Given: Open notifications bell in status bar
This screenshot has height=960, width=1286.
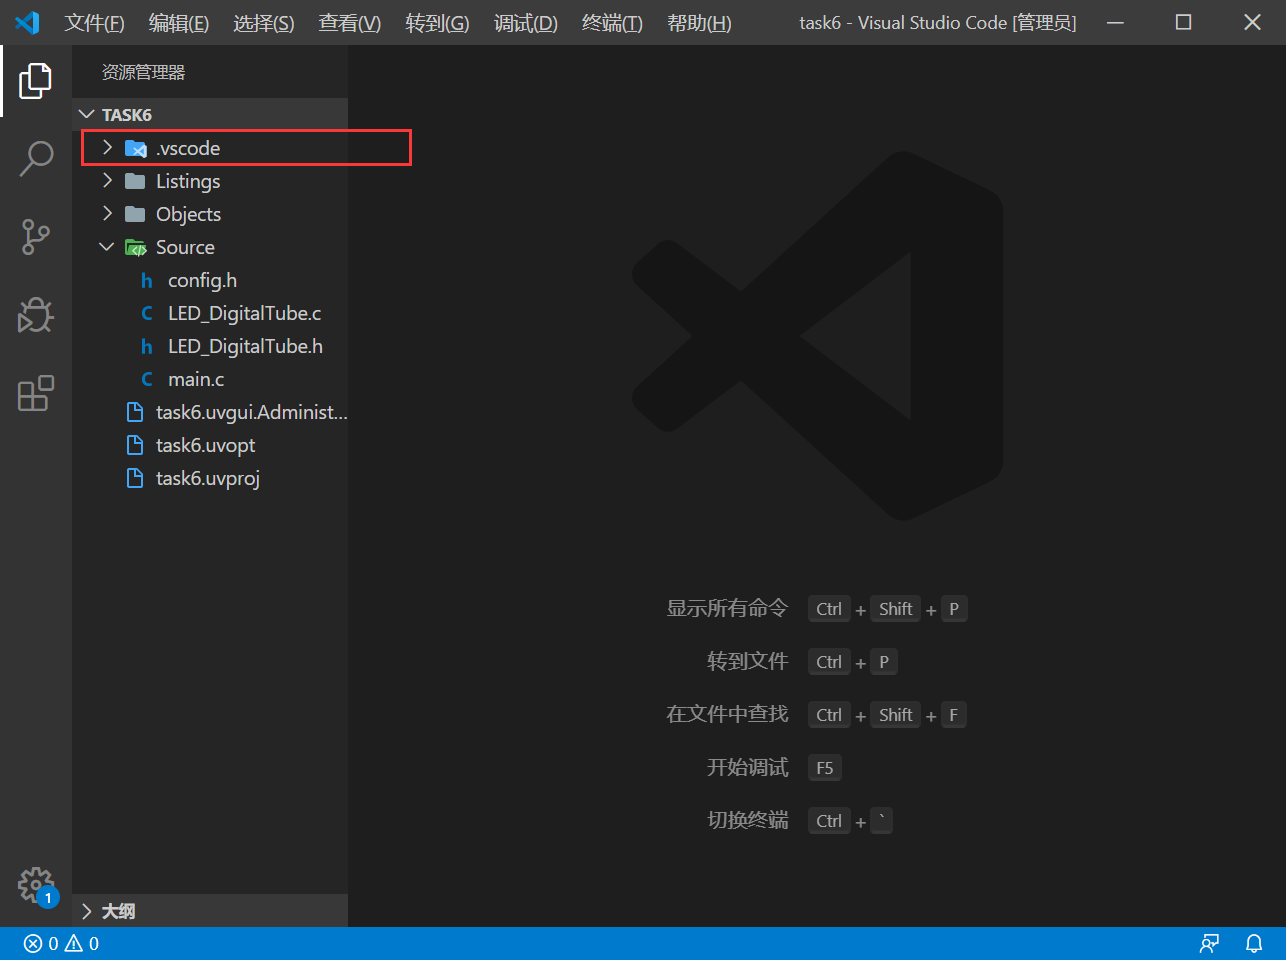Looking at the screenshot, I should 1254,943.
